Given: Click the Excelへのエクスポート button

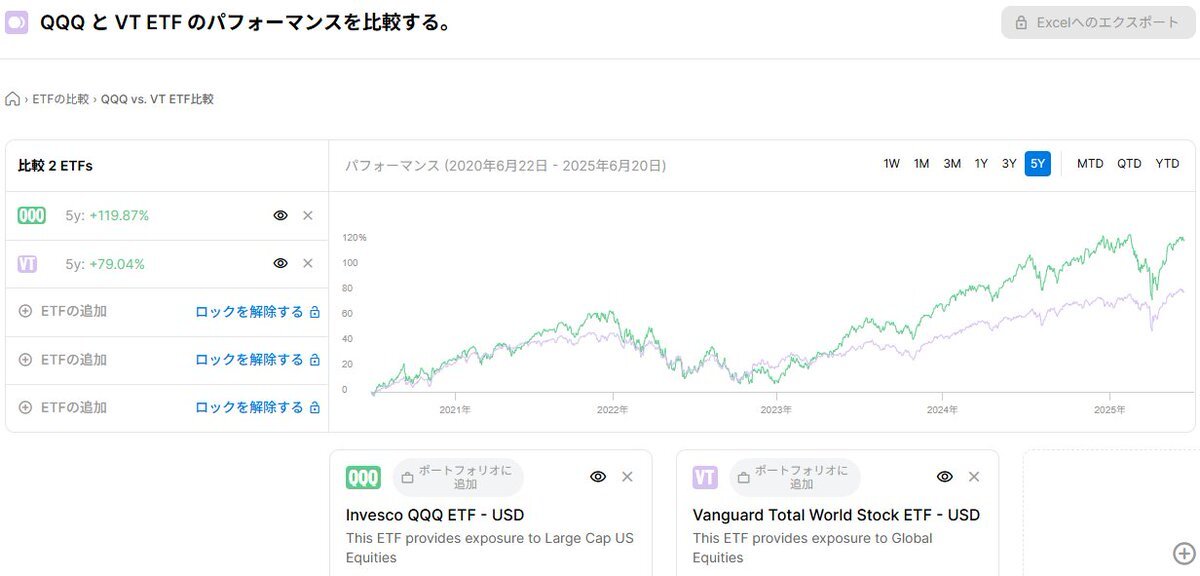Looking at the screenshot, I should 1098,22.
